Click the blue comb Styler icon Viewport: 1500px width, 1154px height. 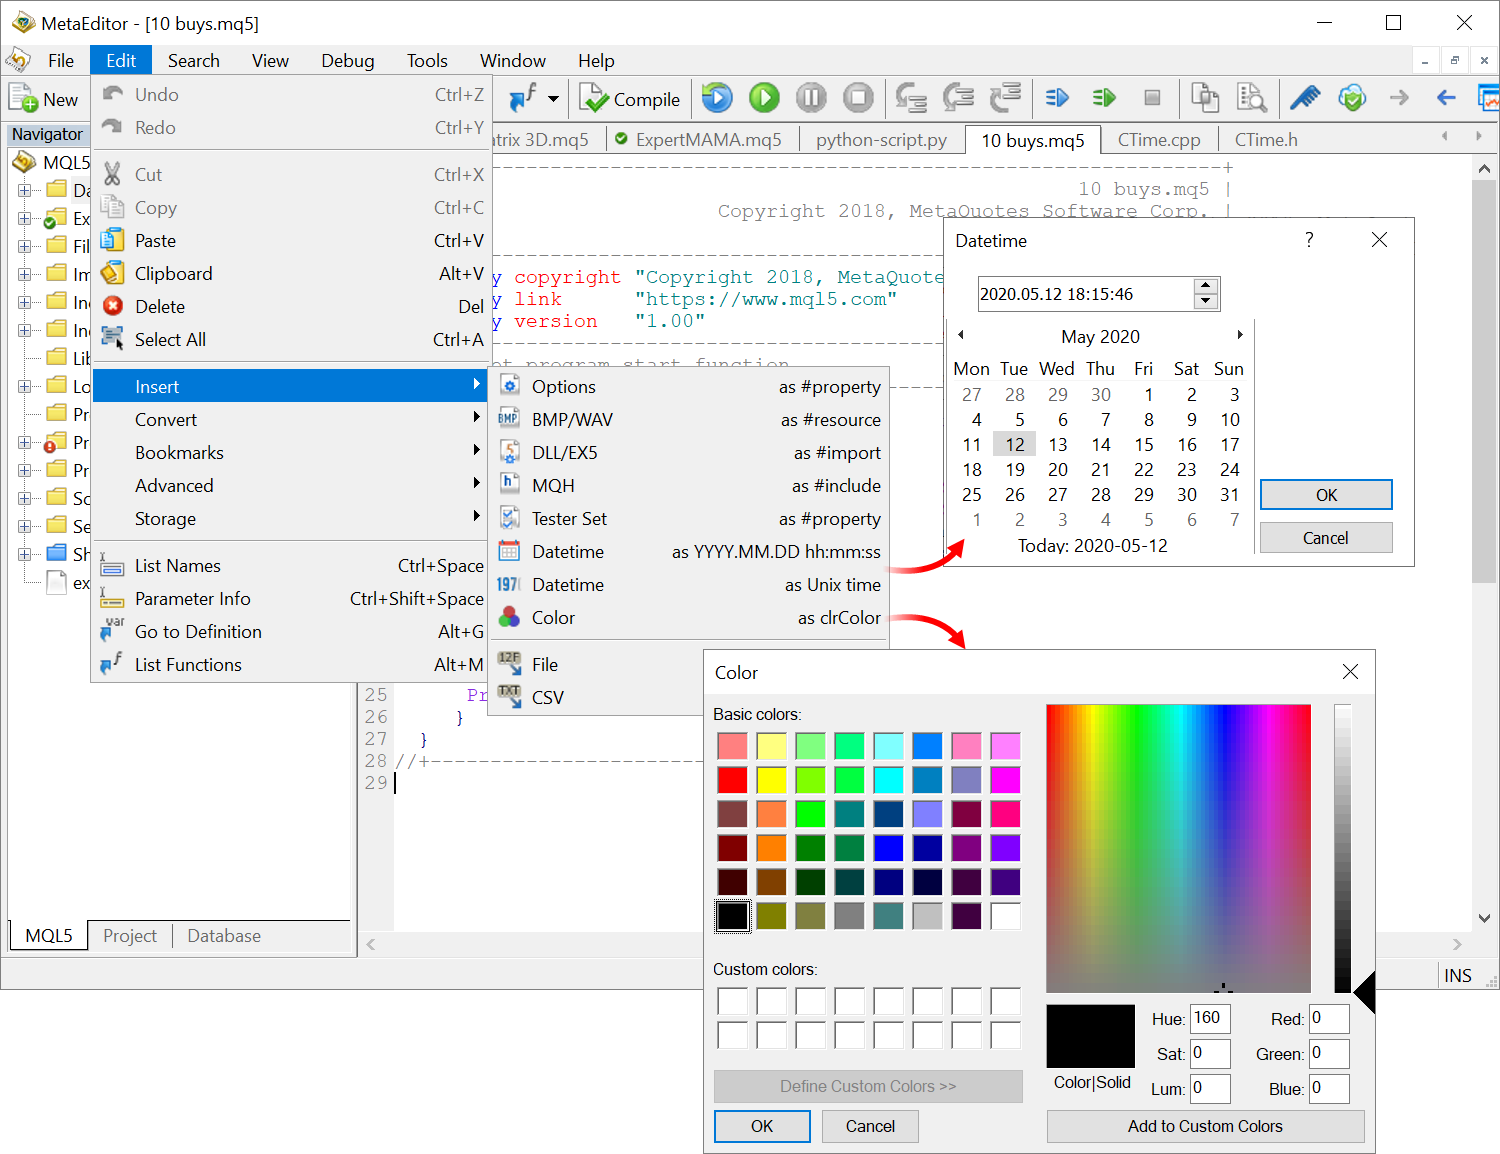click(1305, 98)
